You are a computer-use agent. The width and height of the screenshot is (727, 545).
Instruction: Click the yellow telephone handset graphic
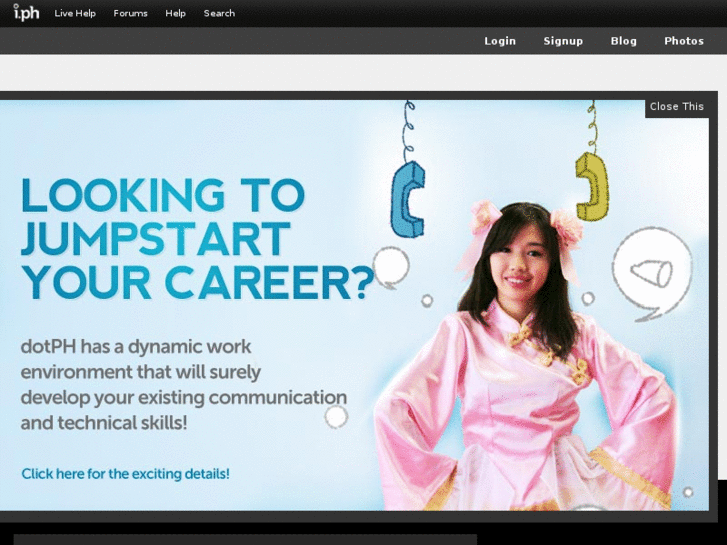[592, 186]
